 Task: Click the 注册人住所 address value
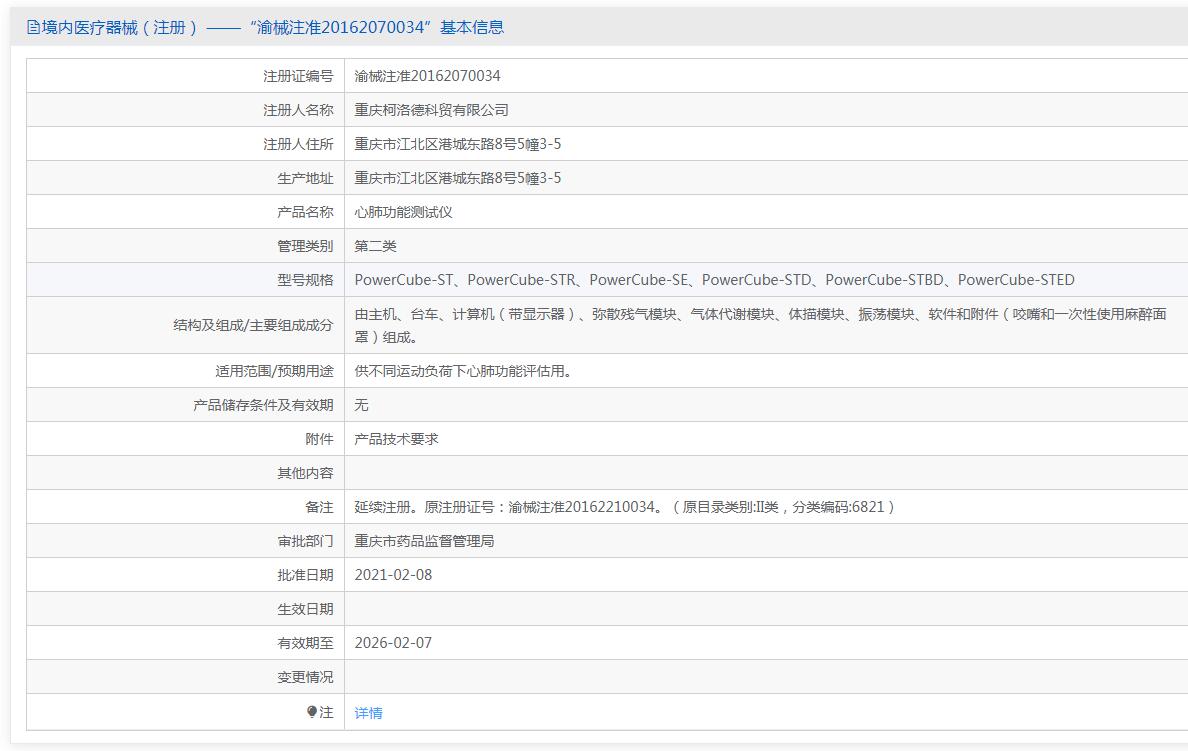tap(458, 144)
